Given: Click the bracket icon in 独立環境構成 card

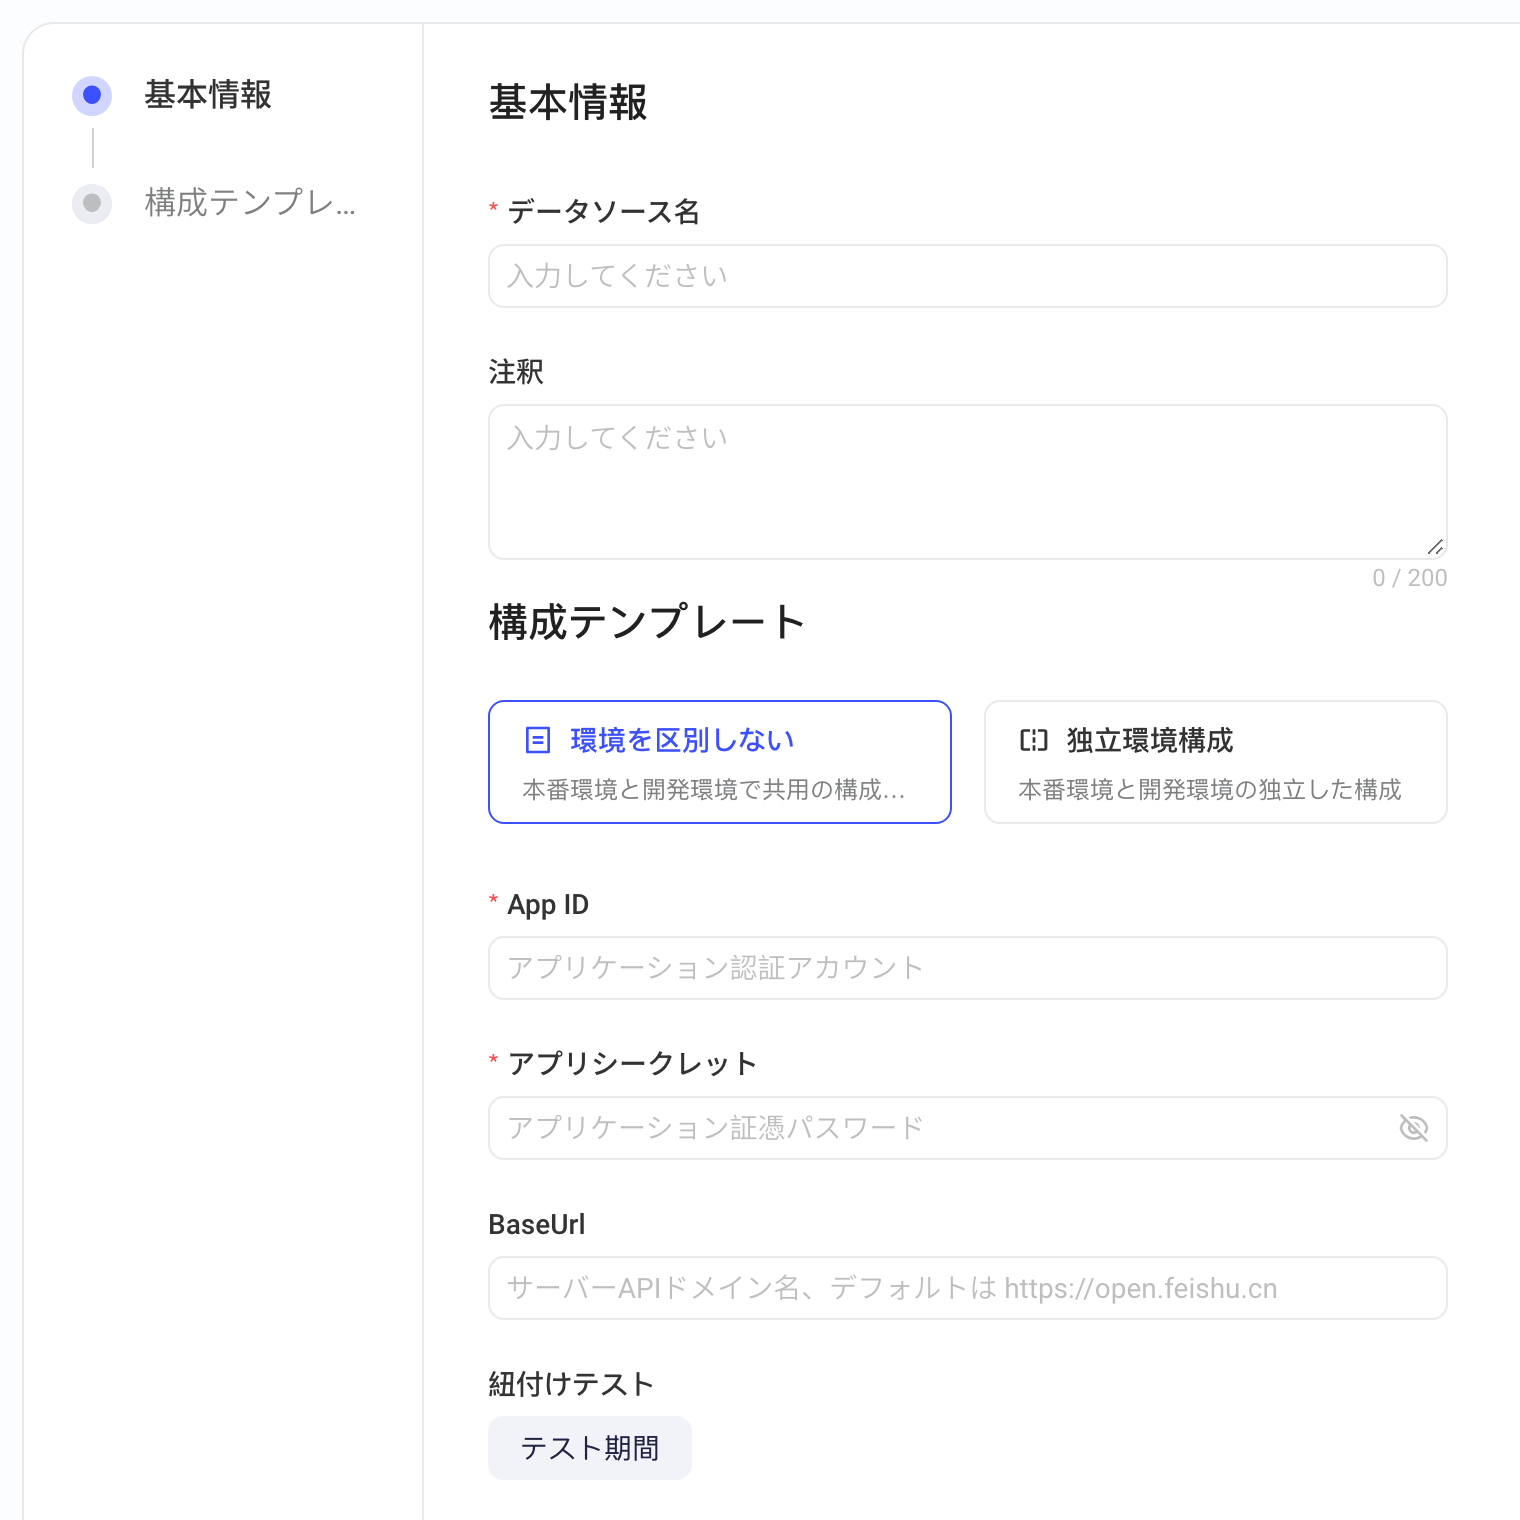Looking at the screenshot, I should [1034, 740].
